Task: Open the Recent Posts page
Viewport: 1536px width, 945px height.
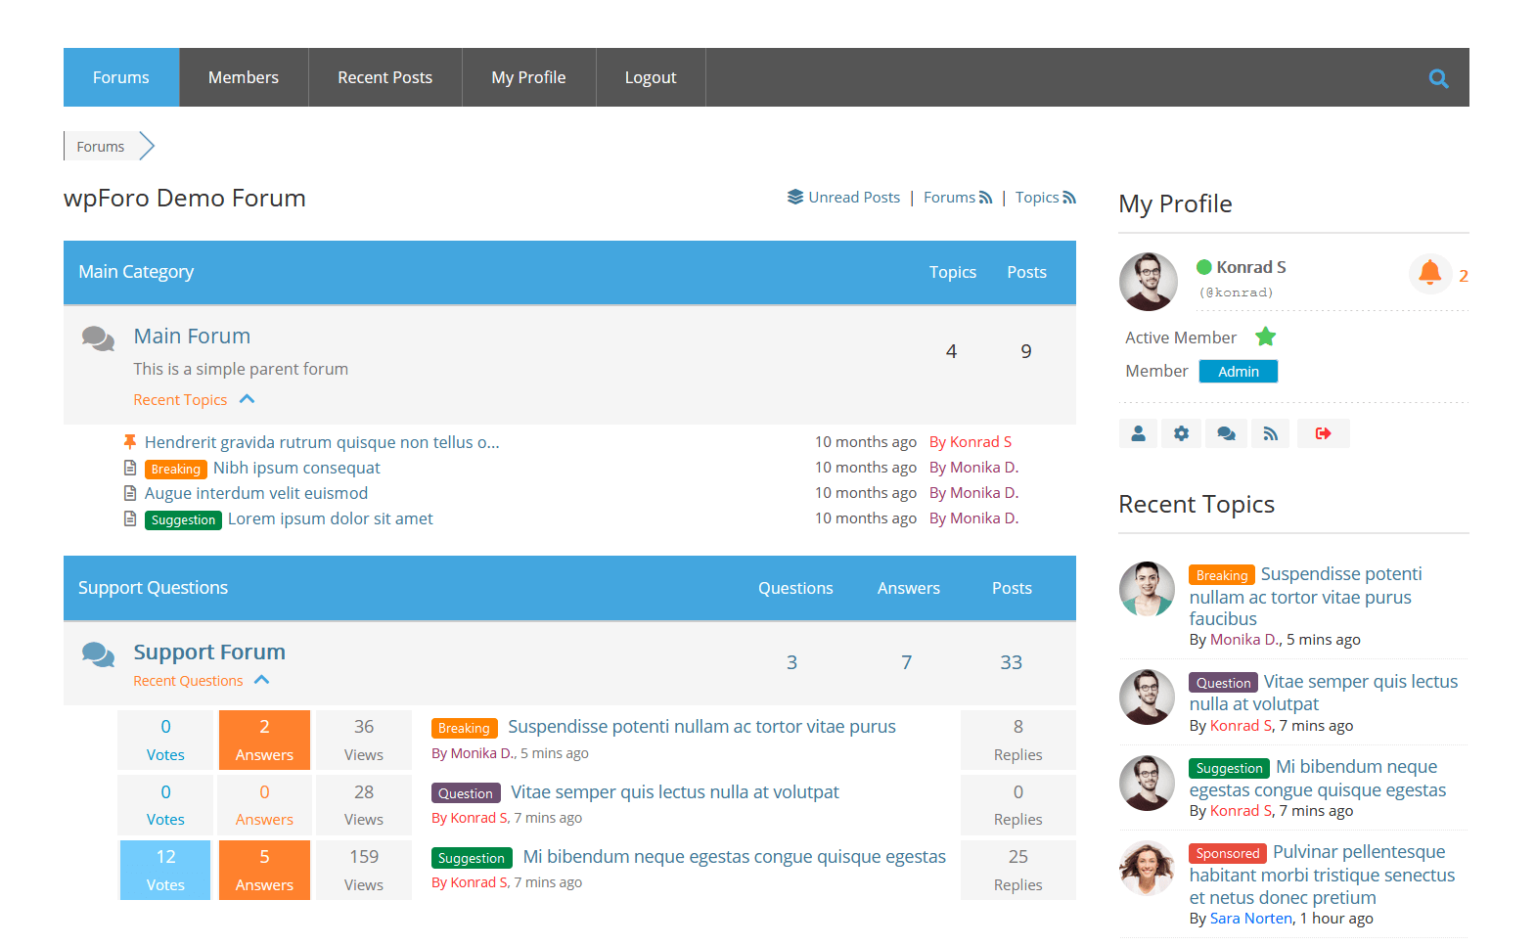Action: tap(384, 77)
